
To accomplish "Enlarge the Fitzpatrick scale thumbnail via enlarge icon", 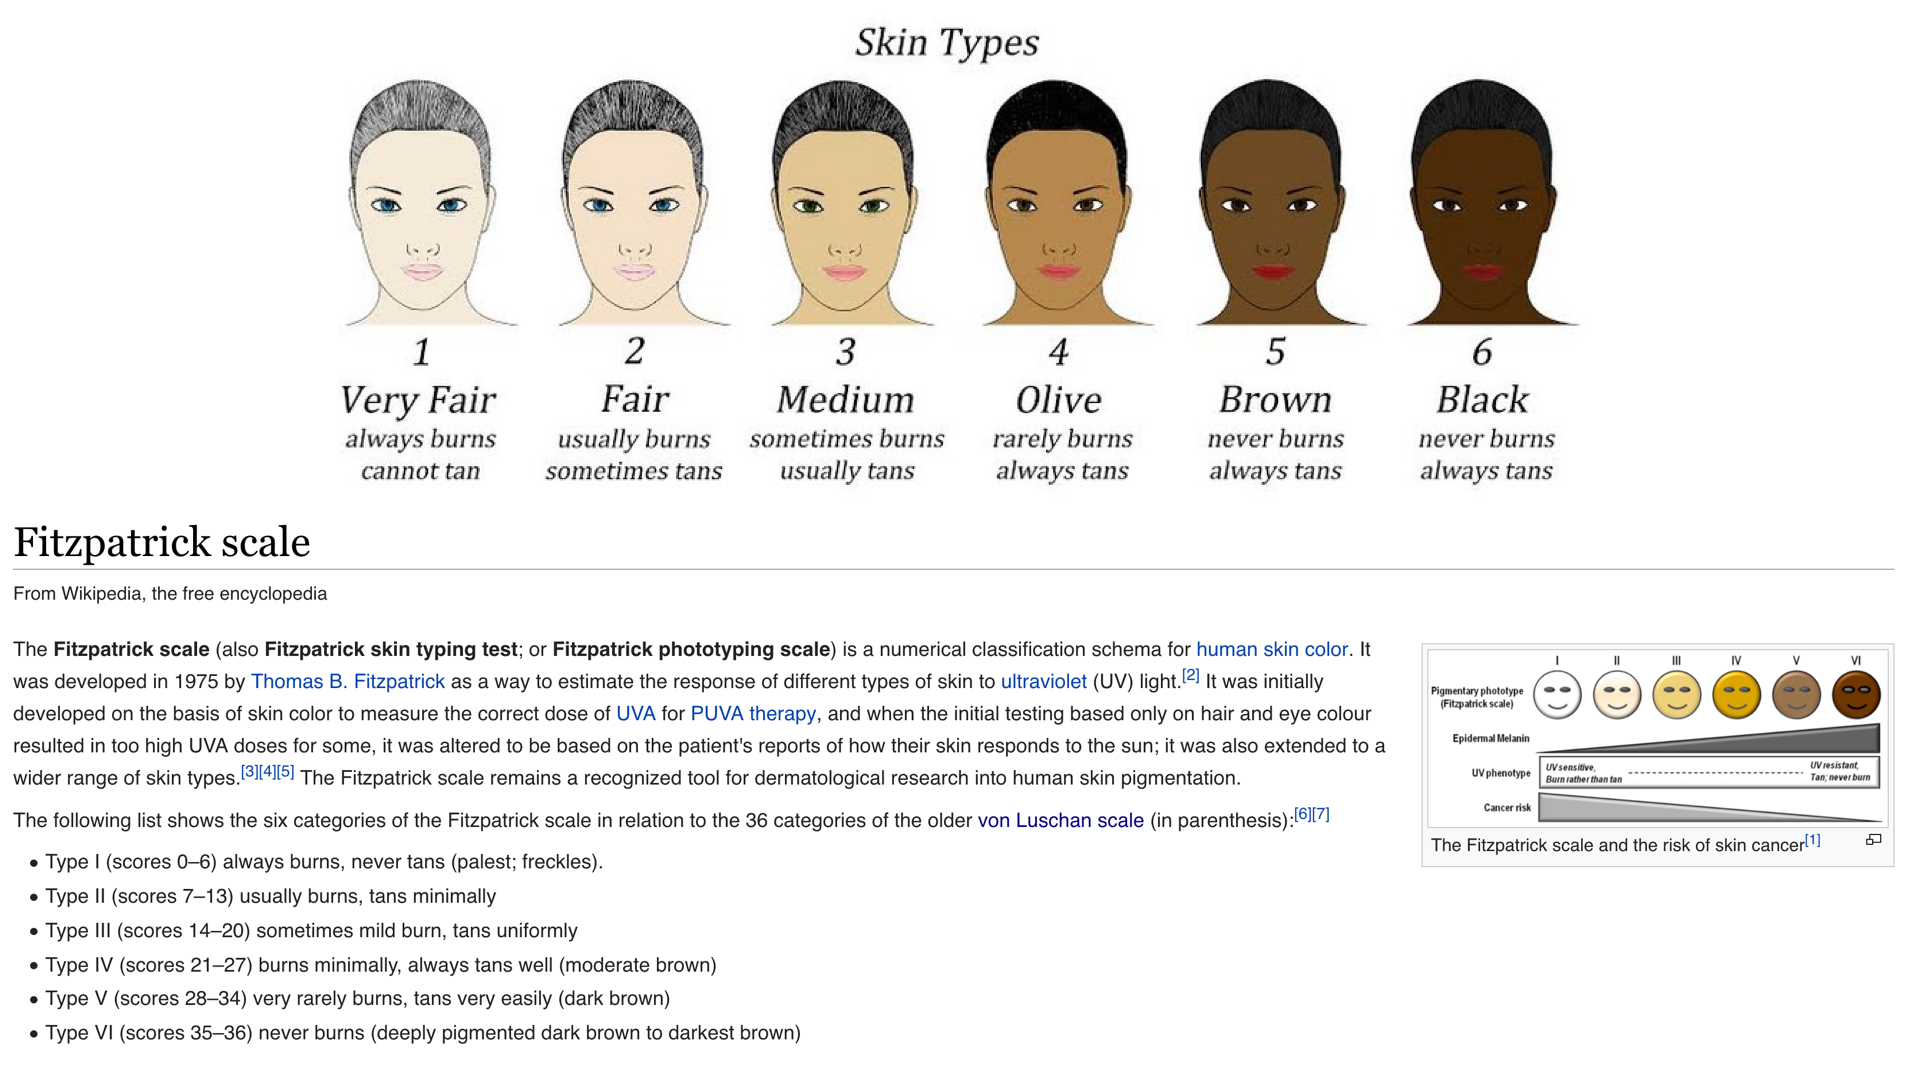I will pyautogui.click(x=1873, y=840).
